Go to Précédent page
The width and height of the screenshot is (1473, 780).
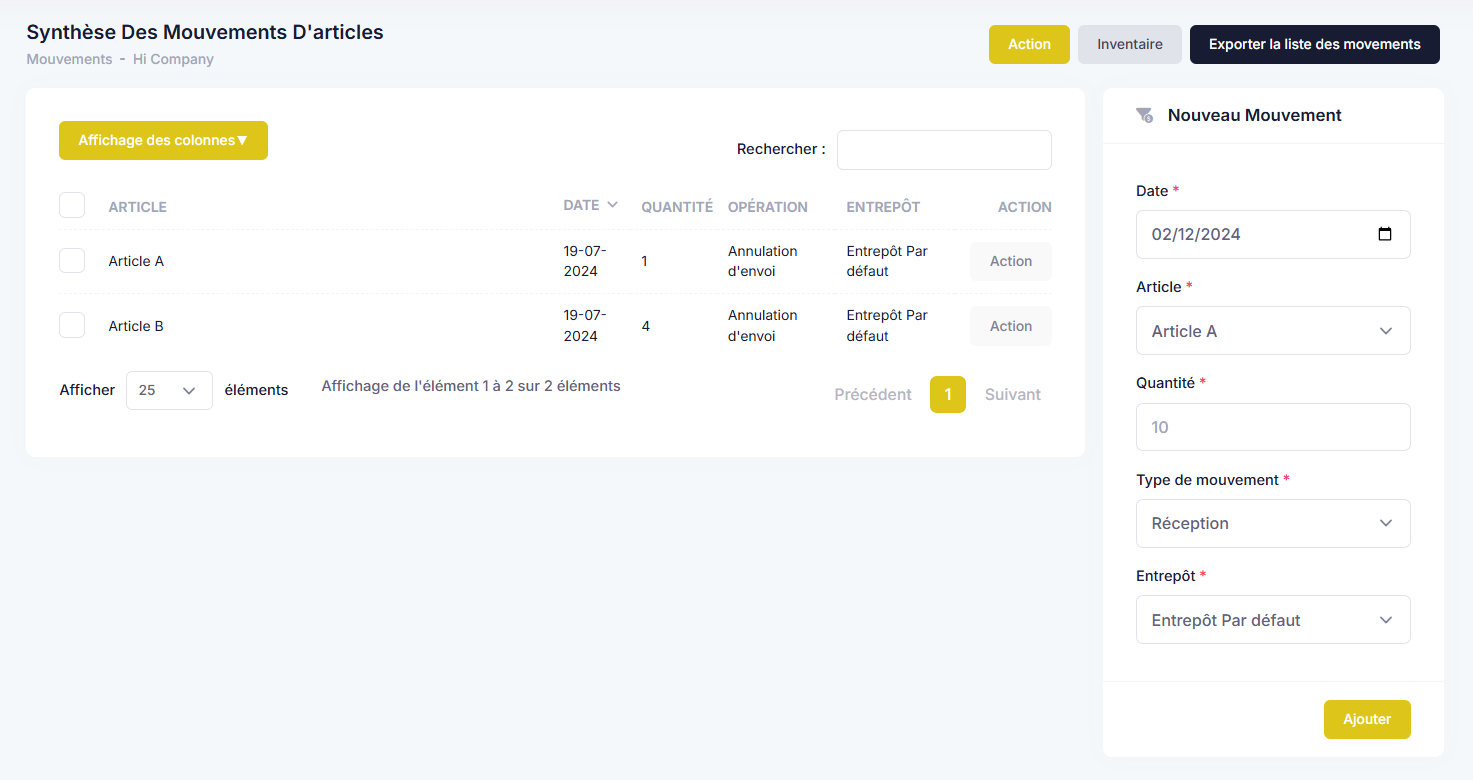(873, 394)
